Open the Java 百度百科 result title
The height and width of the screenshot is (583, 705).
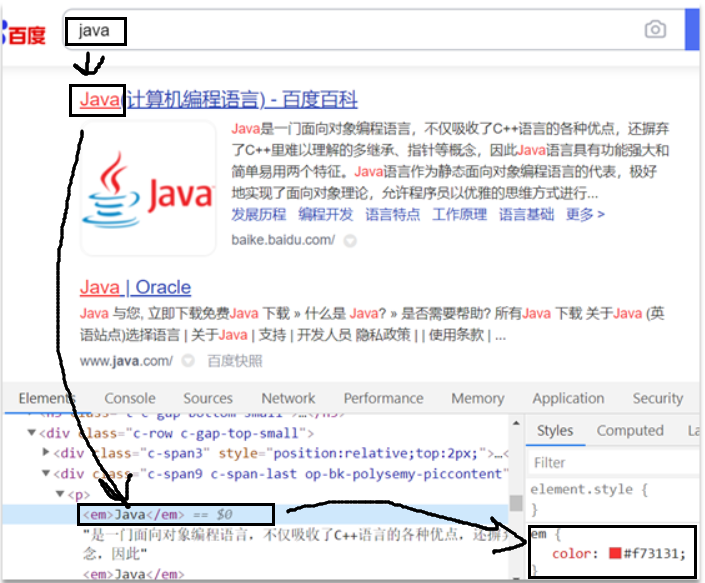pyautogui.click(x=219, y=99)
